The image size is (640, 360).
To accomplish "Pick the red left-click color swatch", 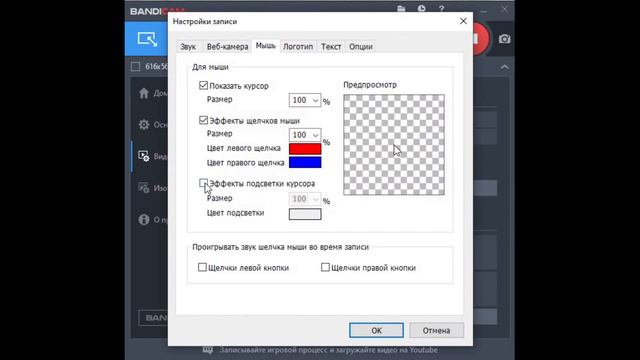I will pyautogui.click(x=305, y=149).
